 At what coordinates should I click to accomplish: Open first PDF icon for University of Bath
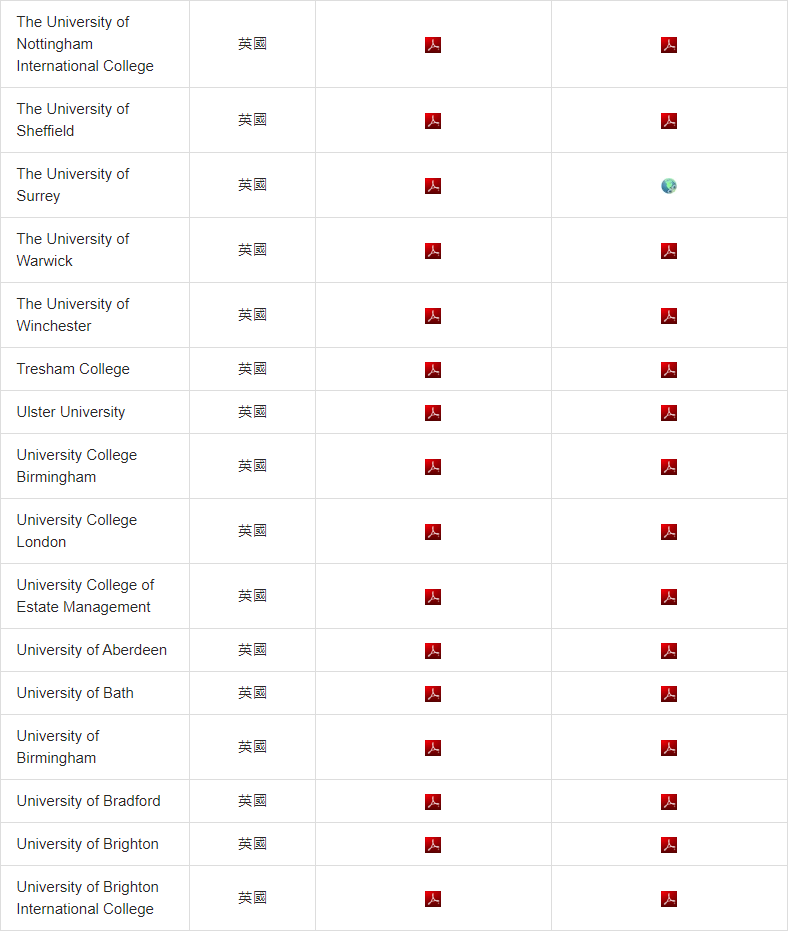[433, 694]
